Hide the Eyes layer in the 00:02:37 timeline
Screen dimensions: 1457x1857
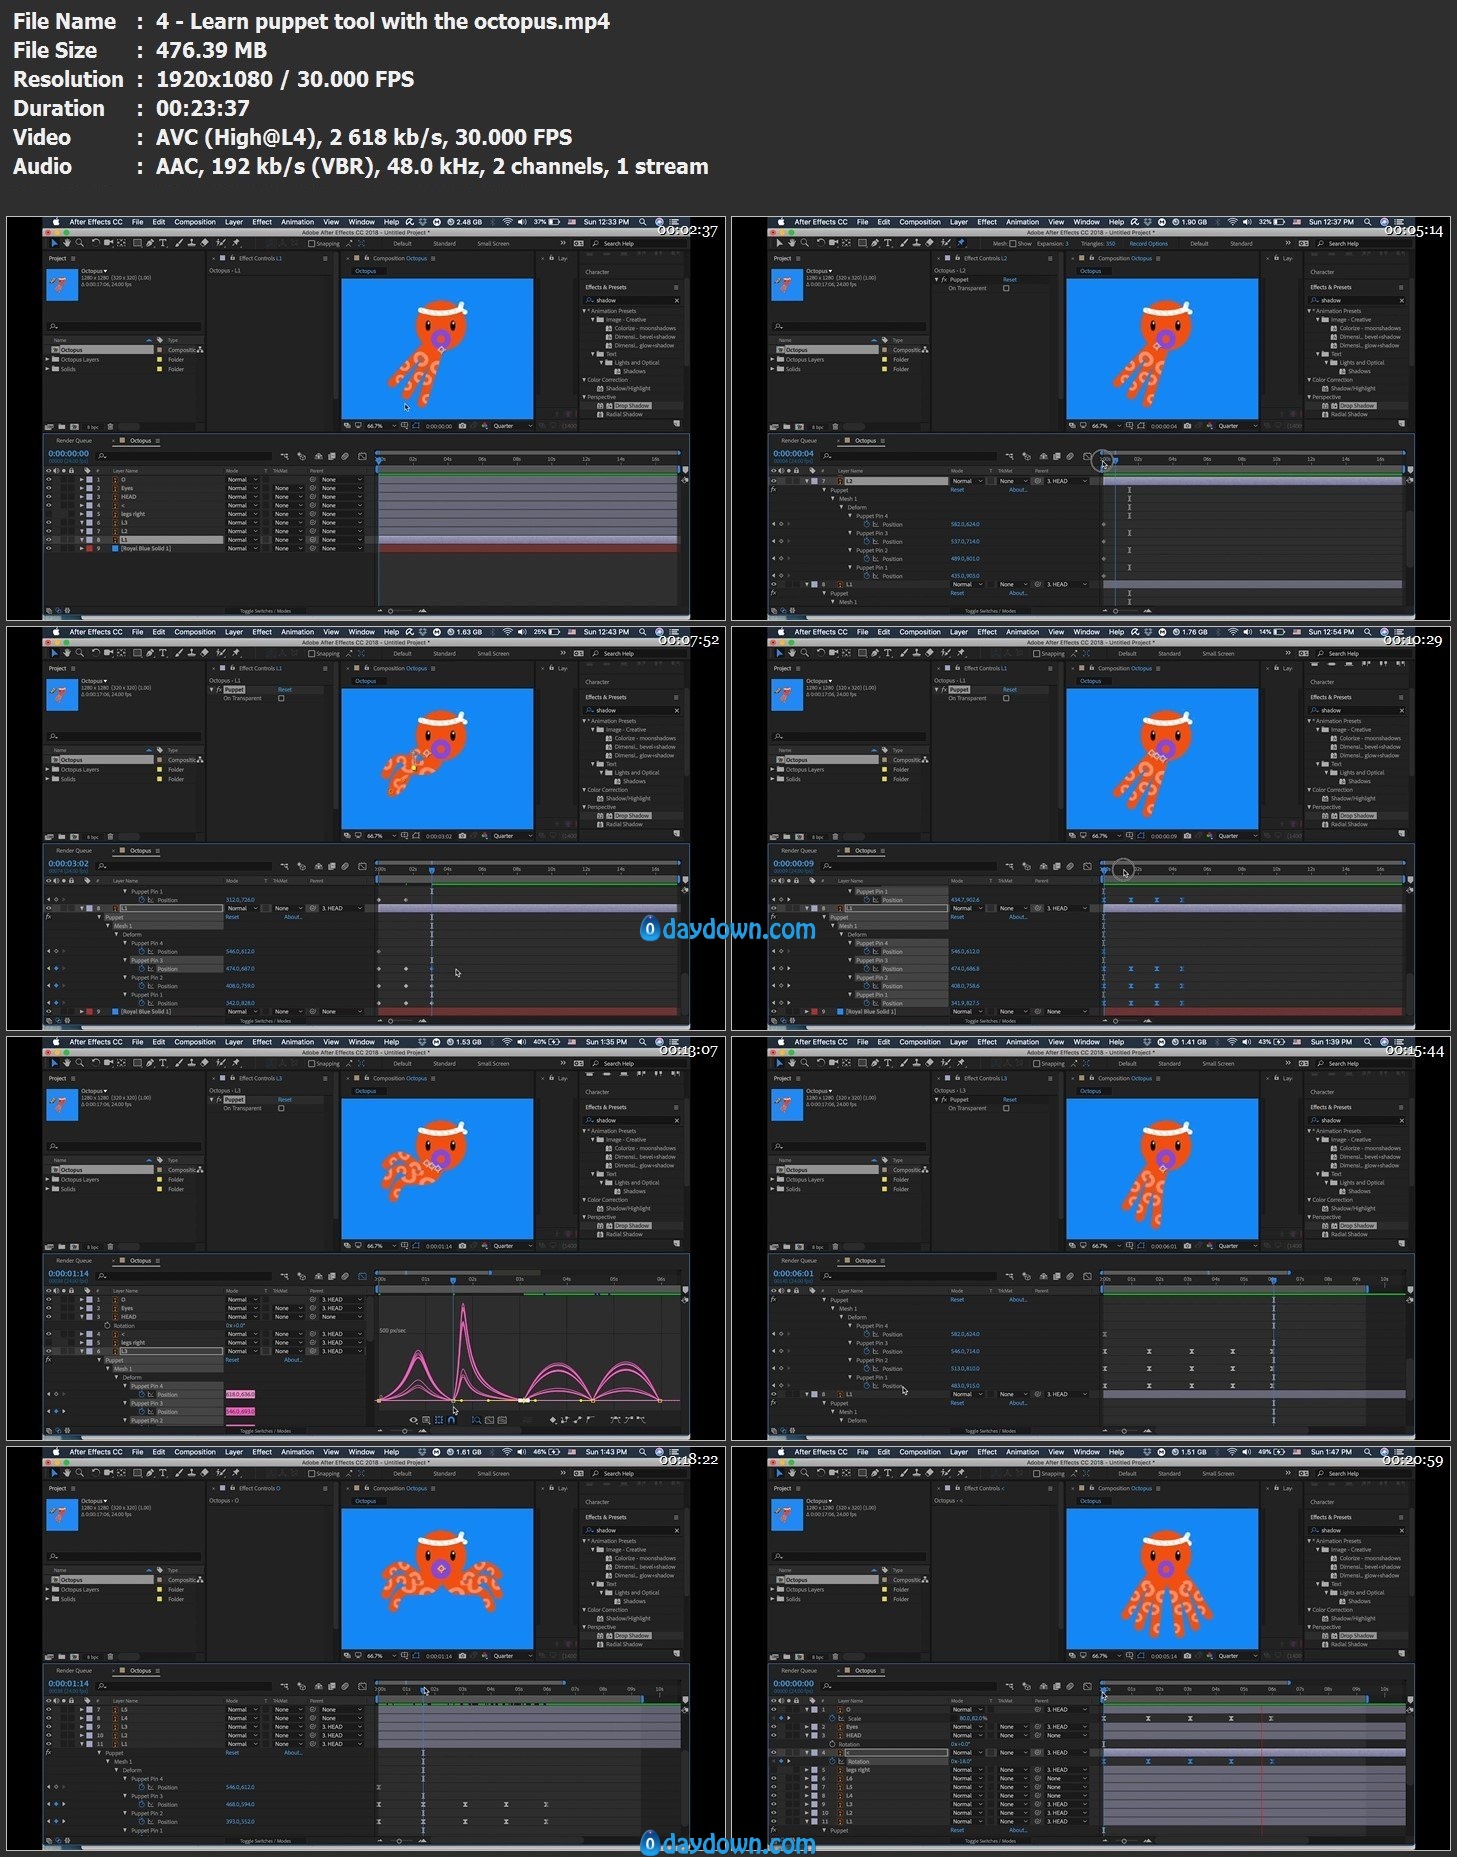click(x=48, y=488)
